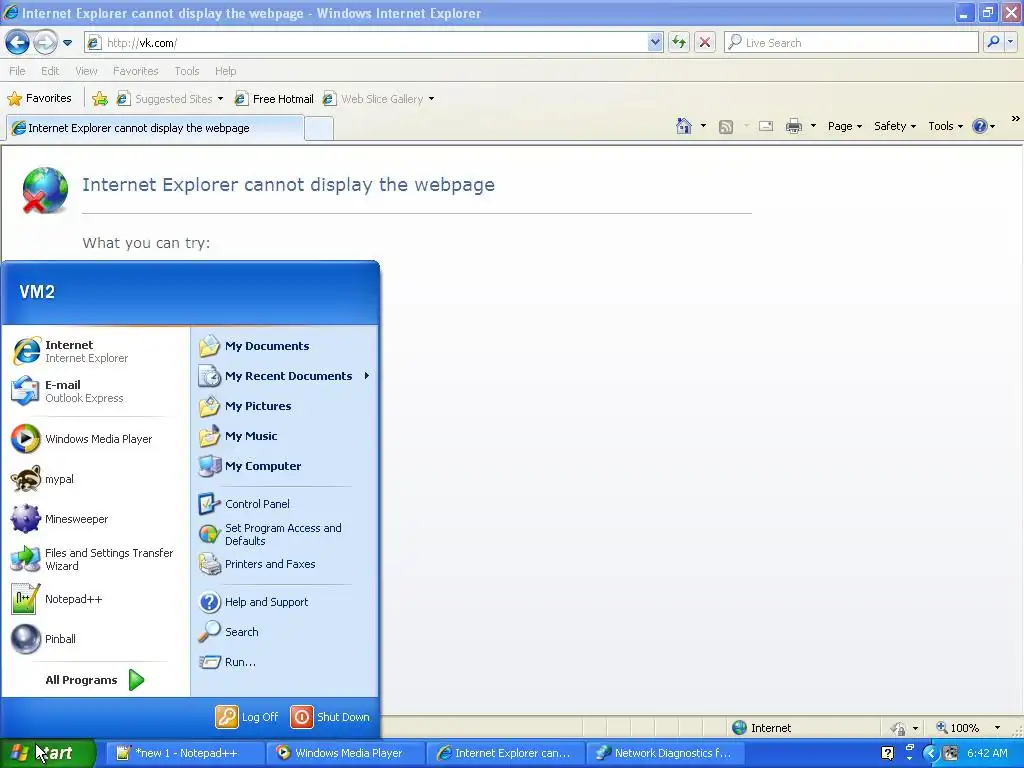Open the Help menu
This screenshot has width=1024, height=768.
(225, 71)
